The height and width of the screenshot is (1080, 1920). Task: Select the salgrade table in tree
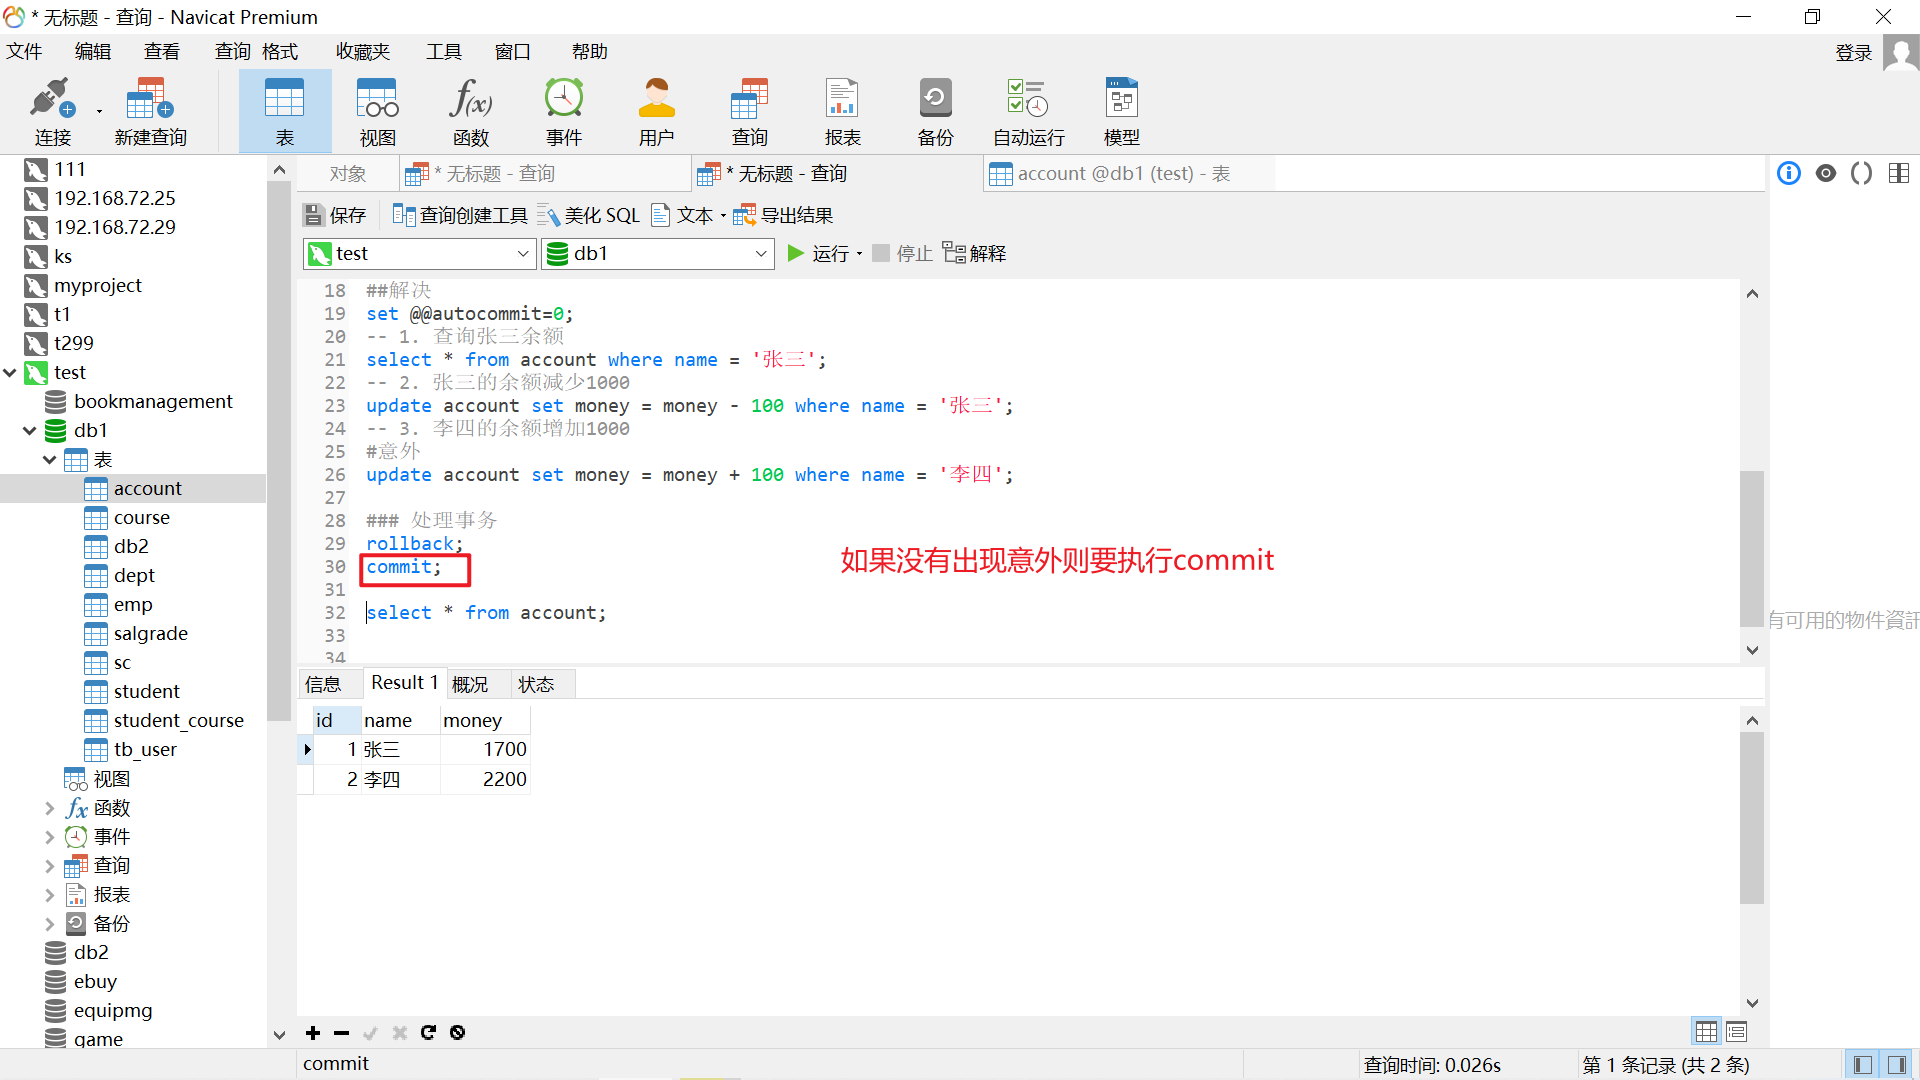coord(150,634)
